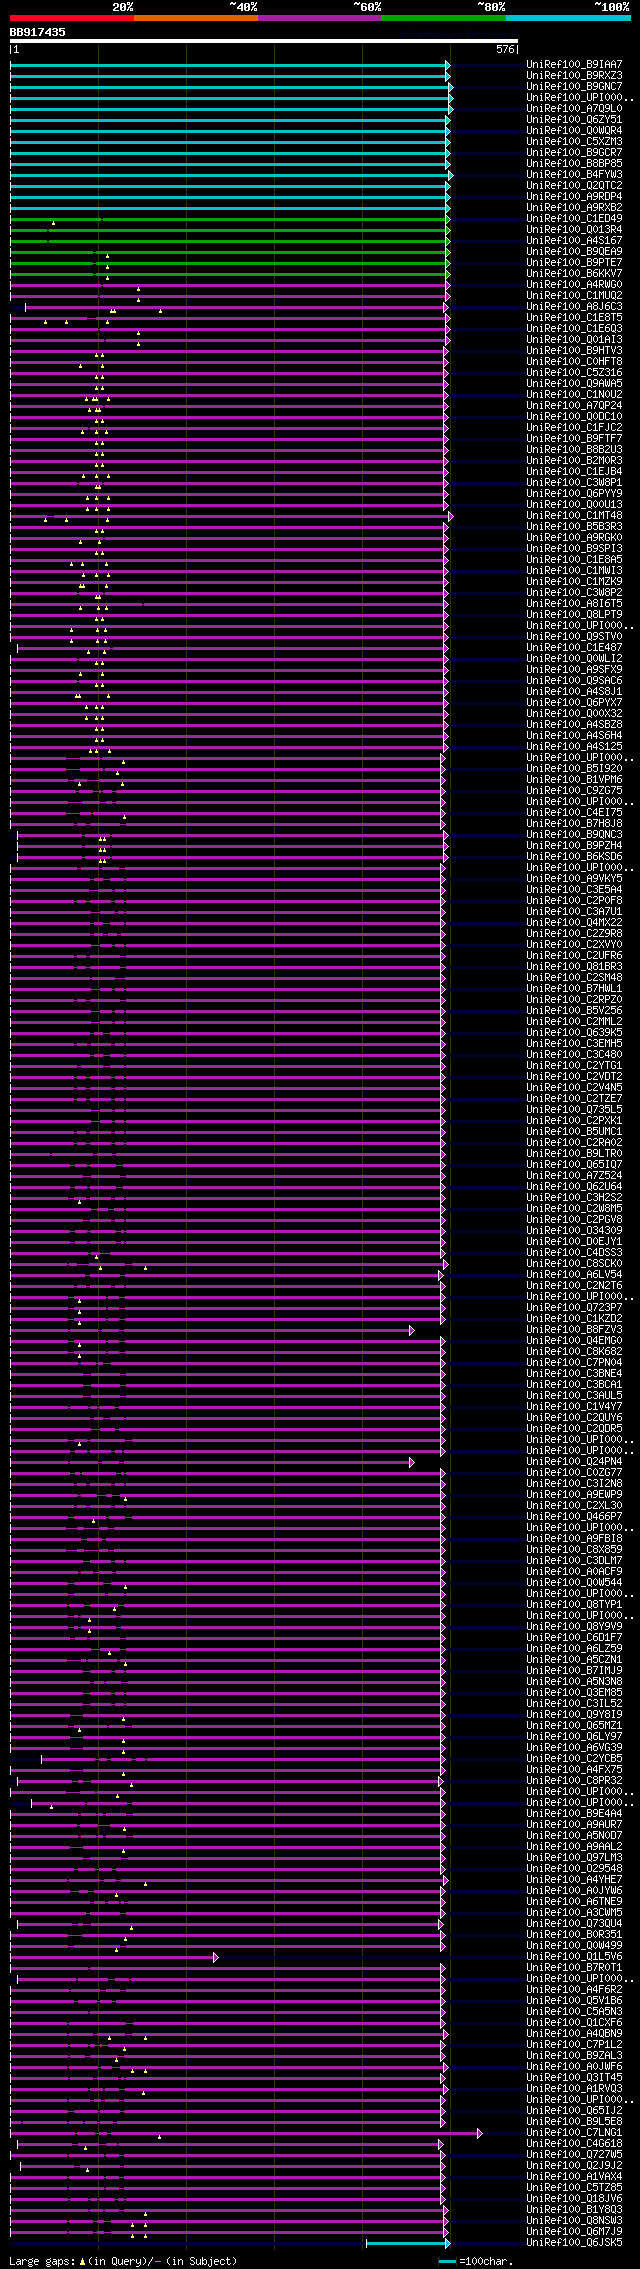640x2269 pixels.
Task: Click the cyan alignment bar for UniRef100_Q6JSK5
Action: (x=406, y=2243)
